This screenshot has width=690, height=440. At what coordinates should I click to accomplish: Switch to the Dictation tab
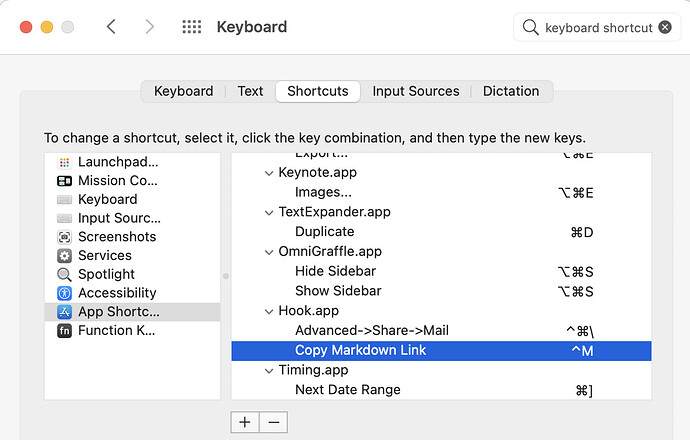click(511, 91)
